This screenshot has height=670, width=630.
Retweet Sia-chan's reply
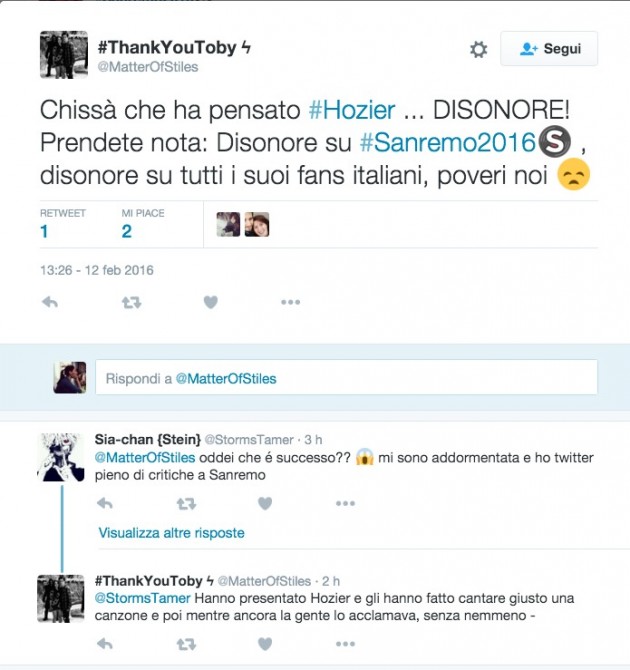pyautogui.click(x=186, y=504)
